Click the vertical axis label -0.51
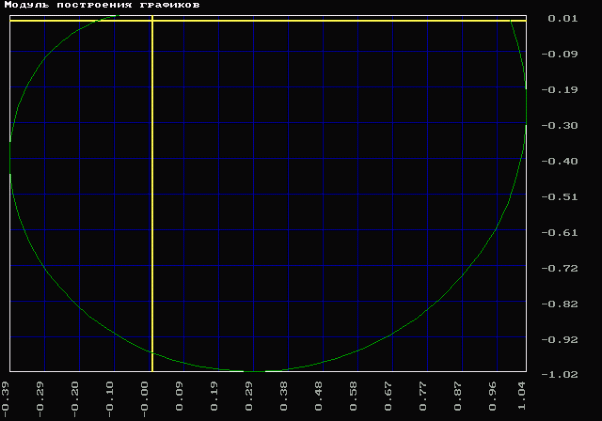The height and width of the screenshot is (421, 602). coord(559,197)
